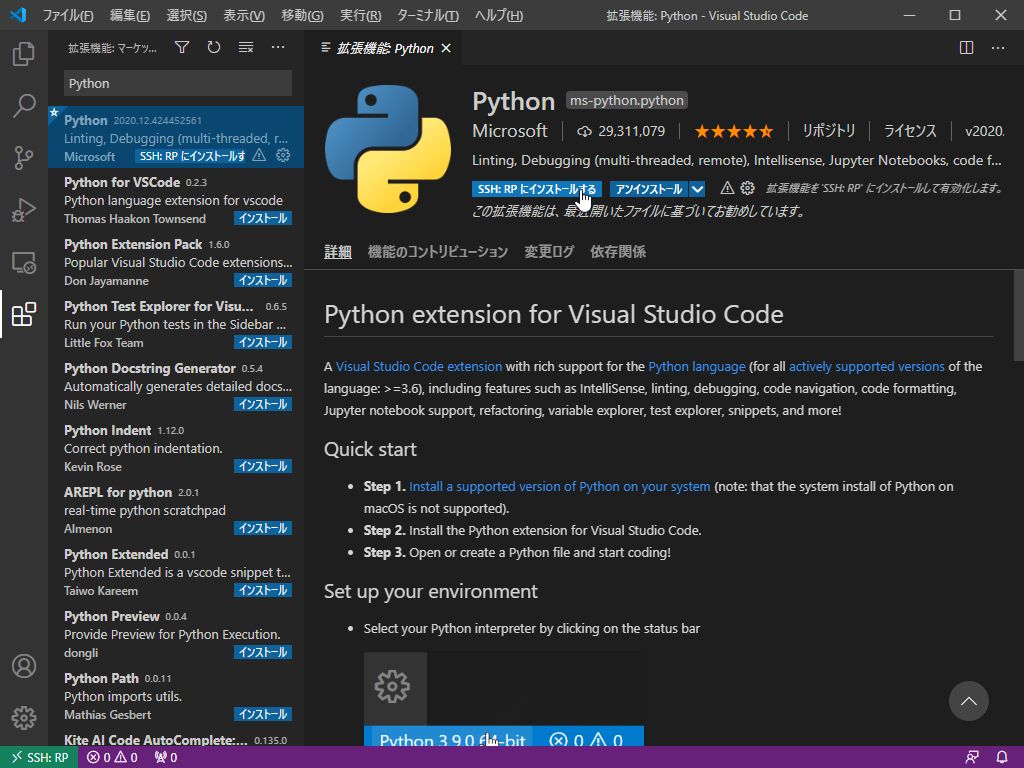
Task: Switch to 依存関係 tab
Action: (x=618, y=251)
